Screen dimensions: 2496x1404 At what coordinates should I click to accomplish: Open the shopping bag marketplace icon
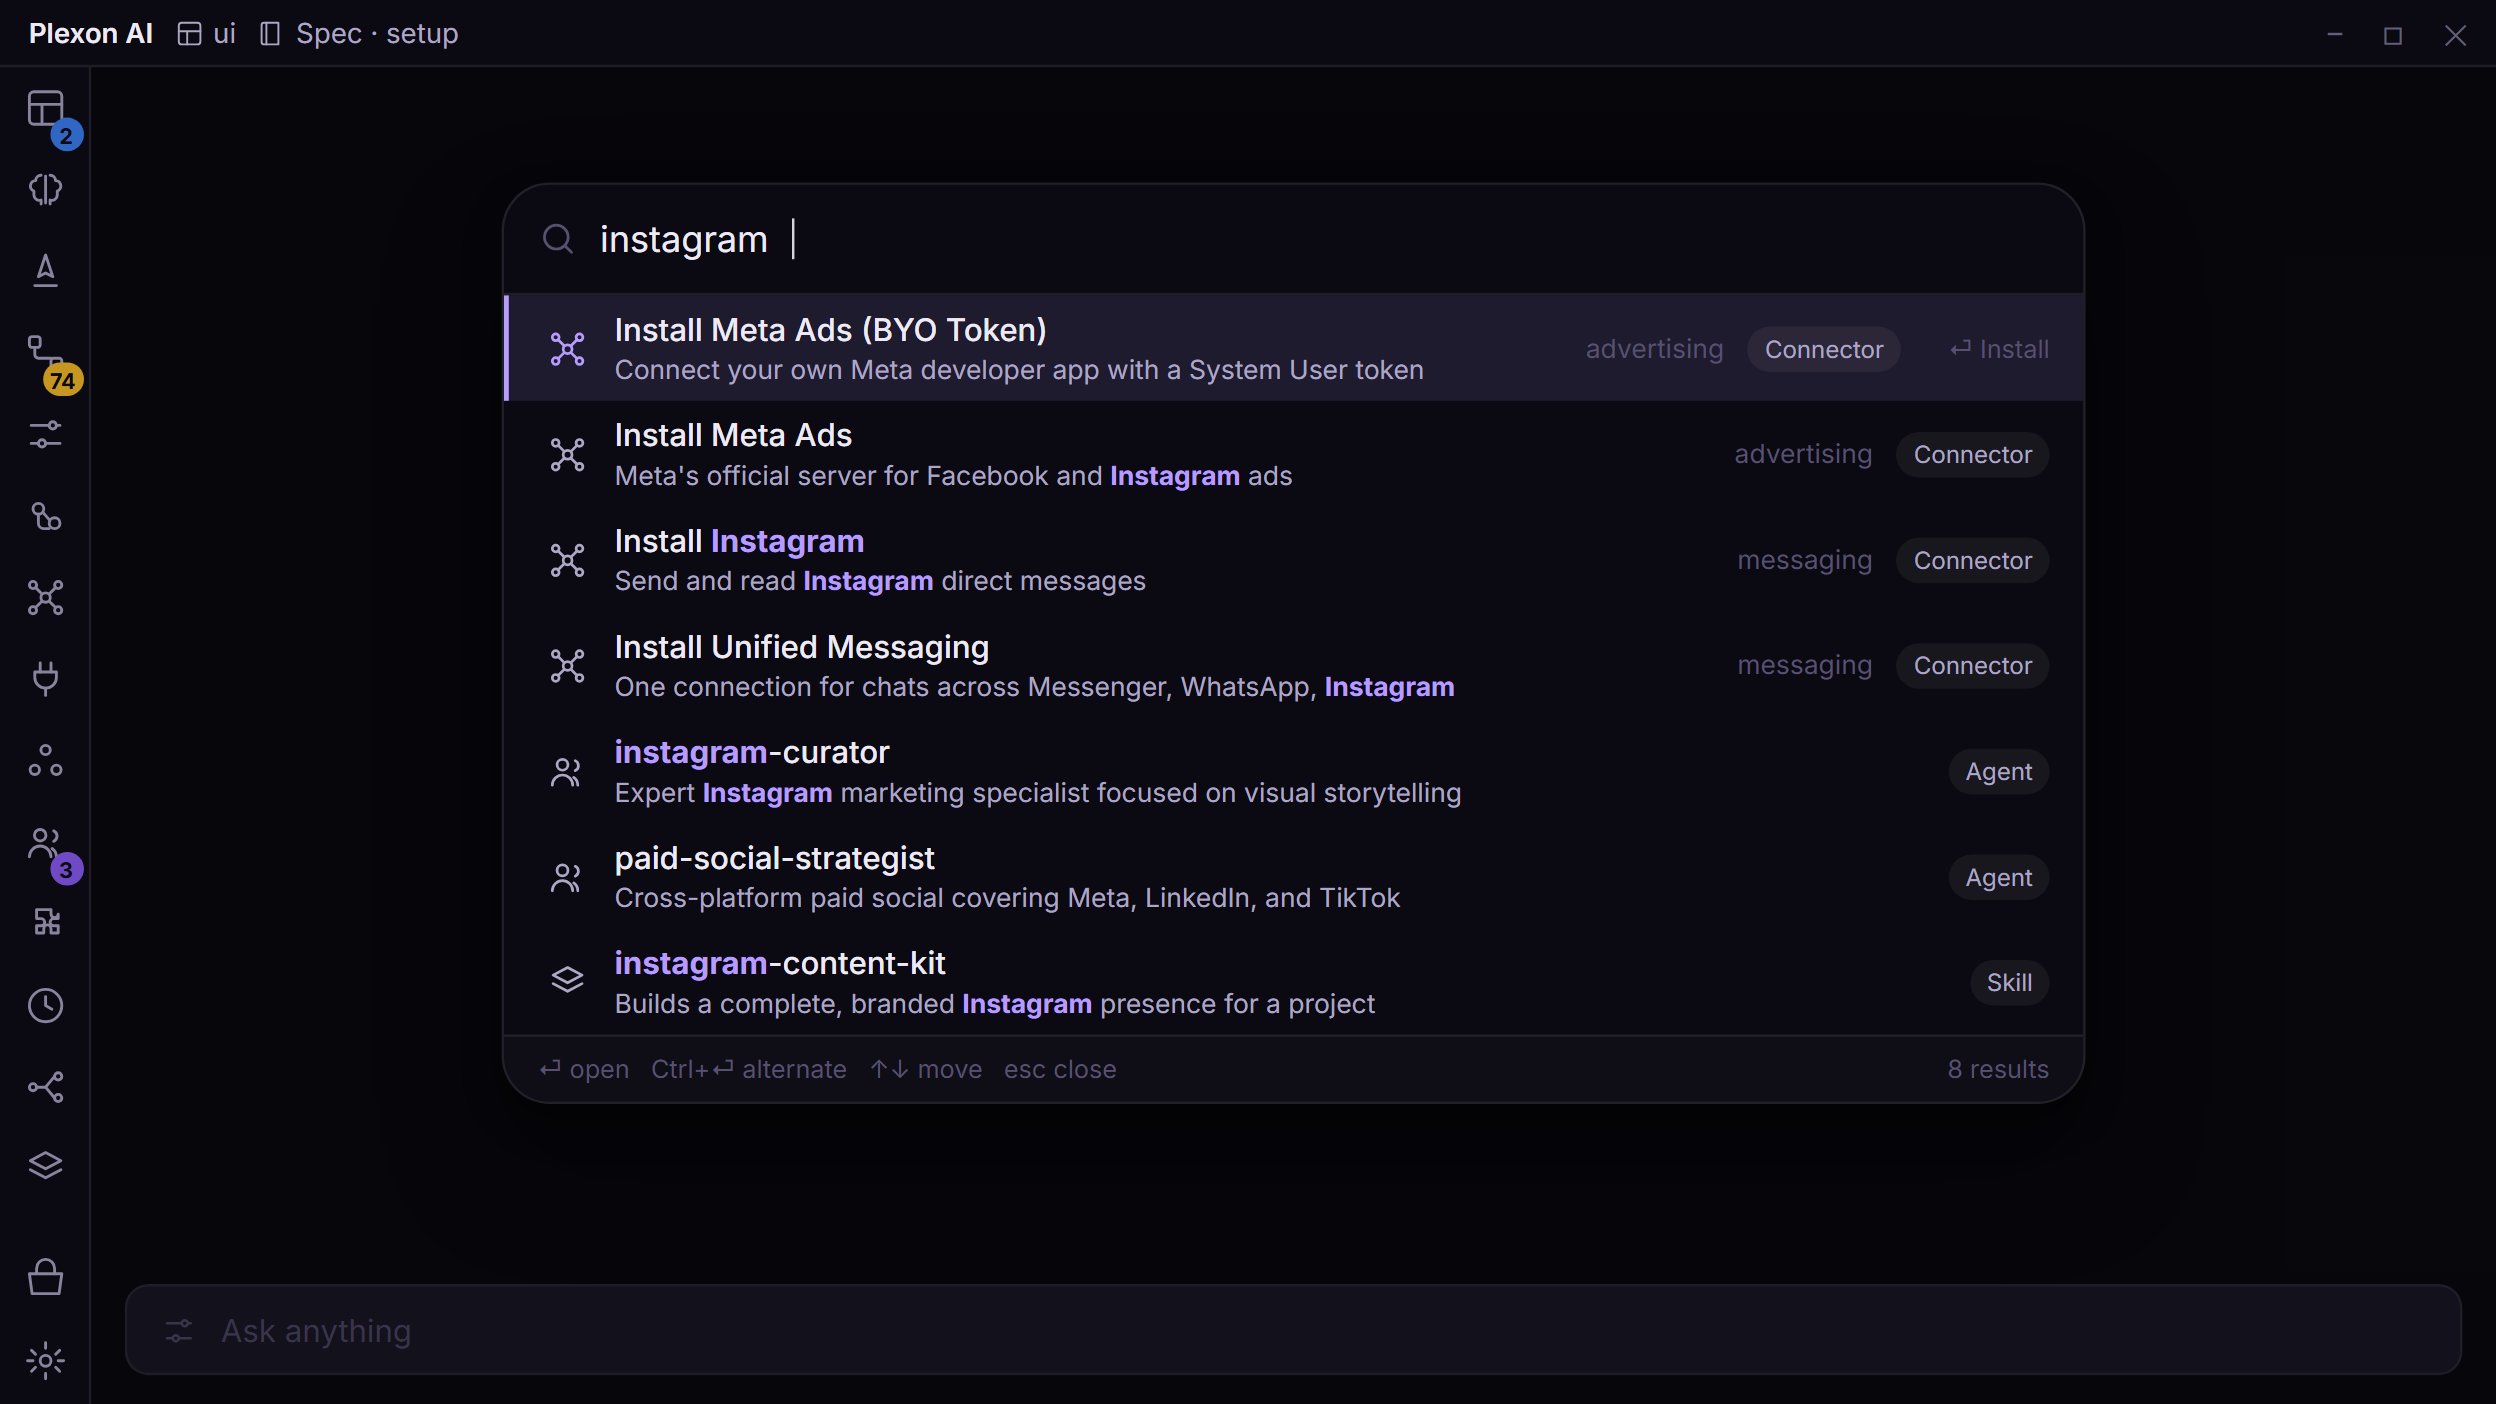(46, 1277)
